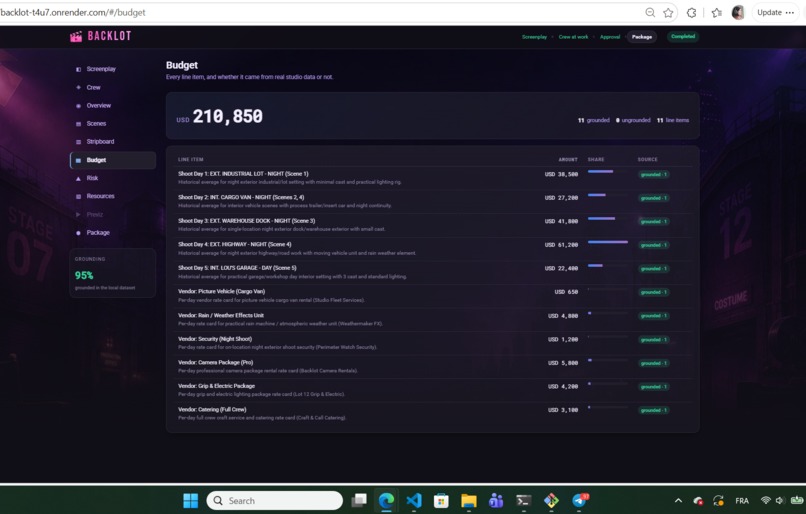Open Previz in the sidebar
Image resolution: width=806 pixels, height=514 pixels.
[x=113, y=214]
